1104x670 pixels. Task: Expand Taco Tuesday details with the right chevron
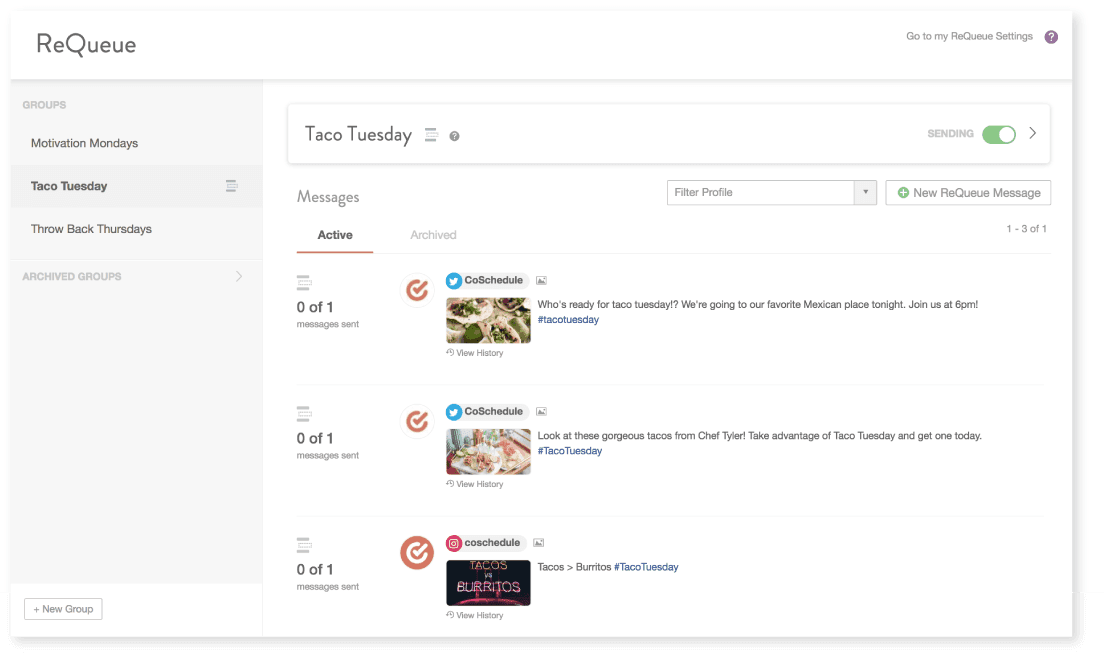pyautogui.click(x=1032, y=132)
